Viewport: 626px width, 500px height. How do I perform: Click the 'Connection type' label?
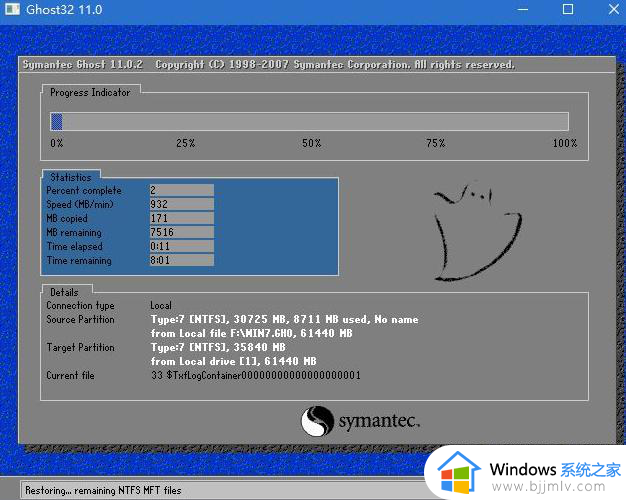tap(80, 306)
